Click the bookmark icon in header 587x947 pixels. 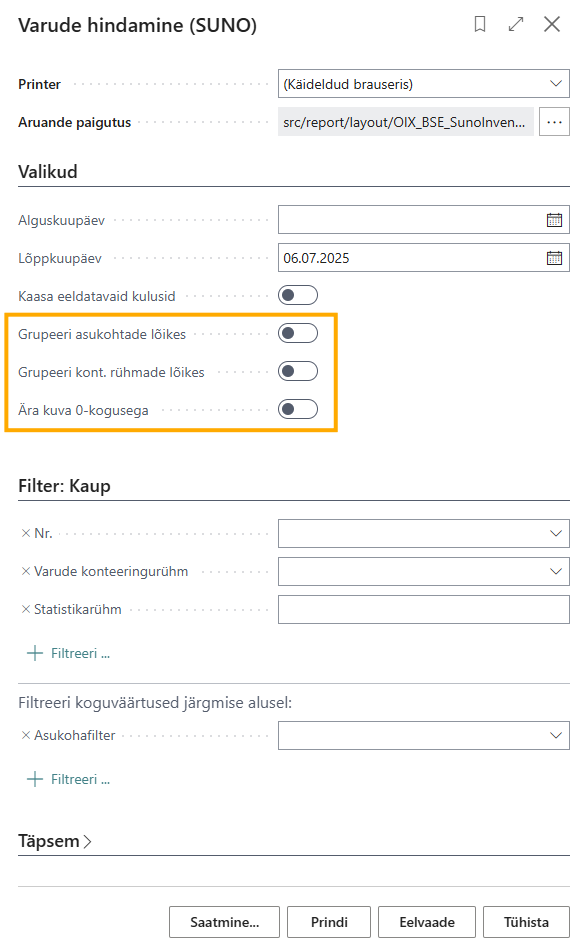[x=480, y=24]
